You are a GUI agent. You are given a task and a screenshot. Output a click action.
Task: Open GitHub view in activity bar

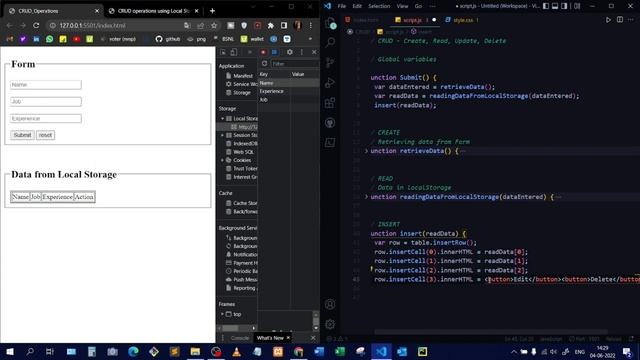(330, 122)
